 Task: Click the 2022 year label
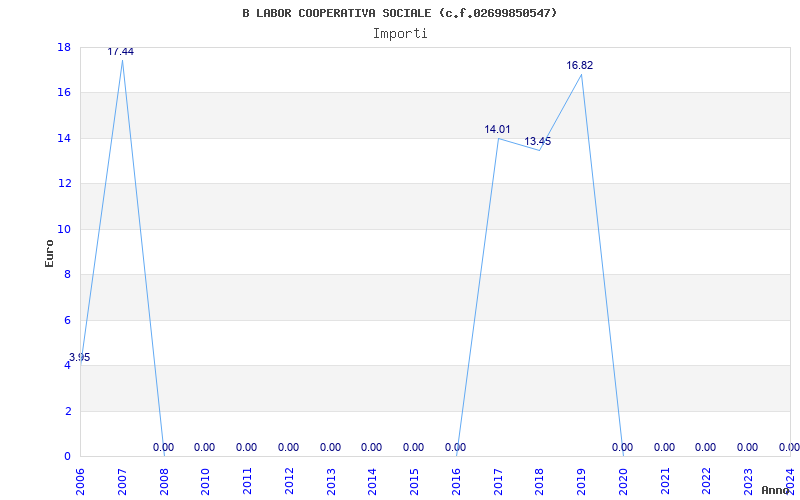tap(707, 482)
